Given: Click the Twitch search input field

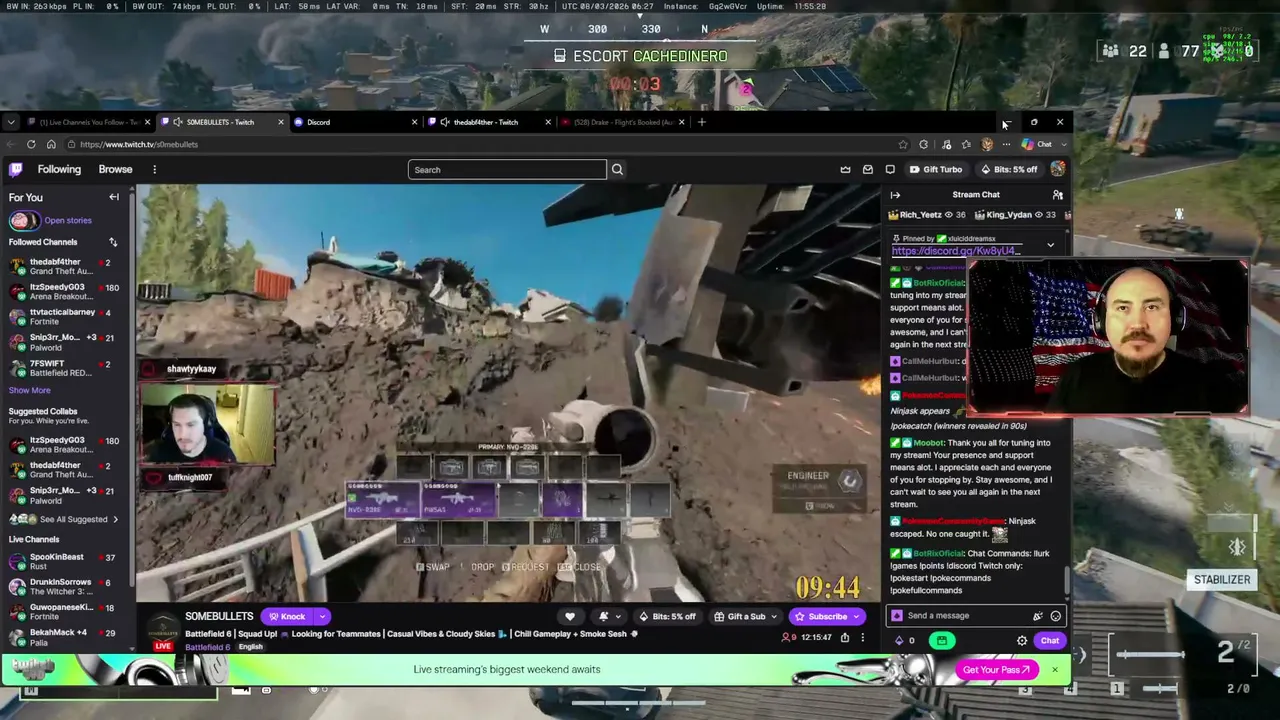Looking at the screenshot, I should [507, 170].
